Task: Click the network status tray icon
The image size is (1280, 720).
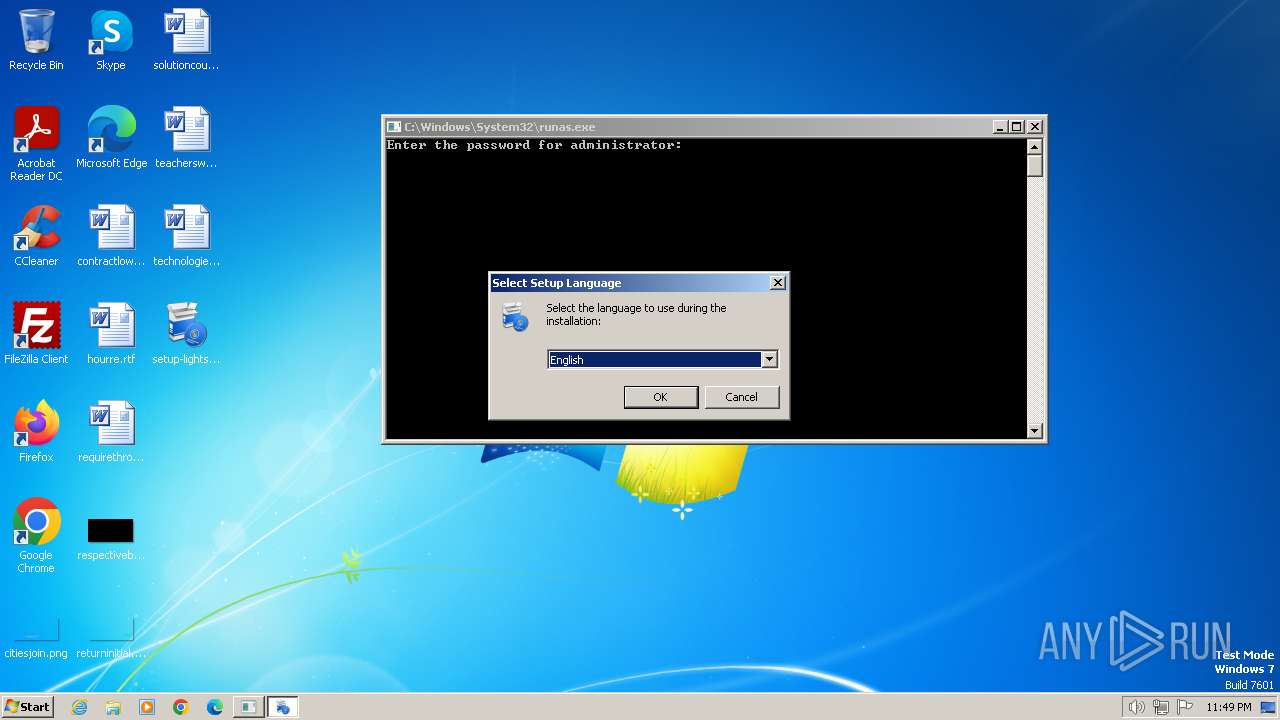Action: tap(1161, 707)
